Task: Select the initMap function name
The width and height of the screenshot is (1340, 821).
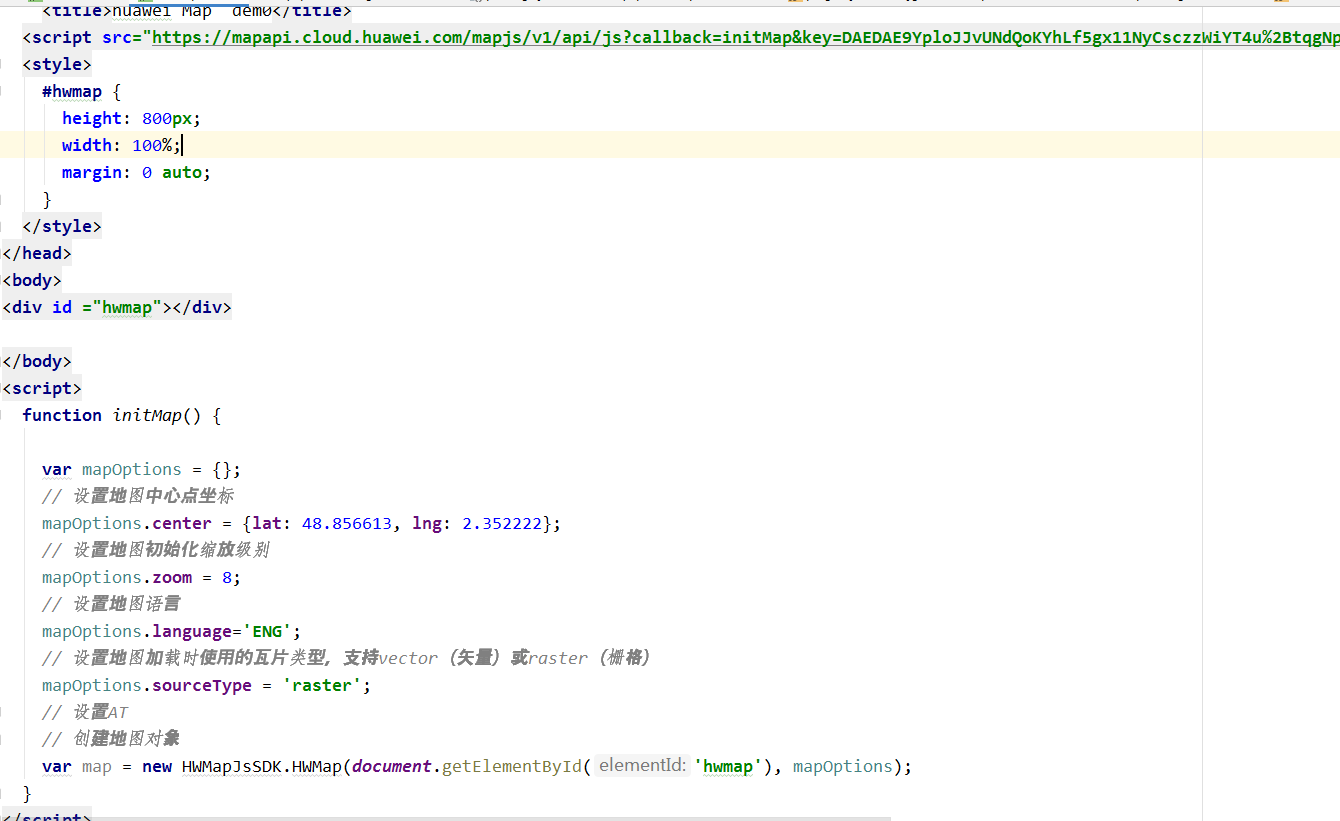Action: click(147, 415)
